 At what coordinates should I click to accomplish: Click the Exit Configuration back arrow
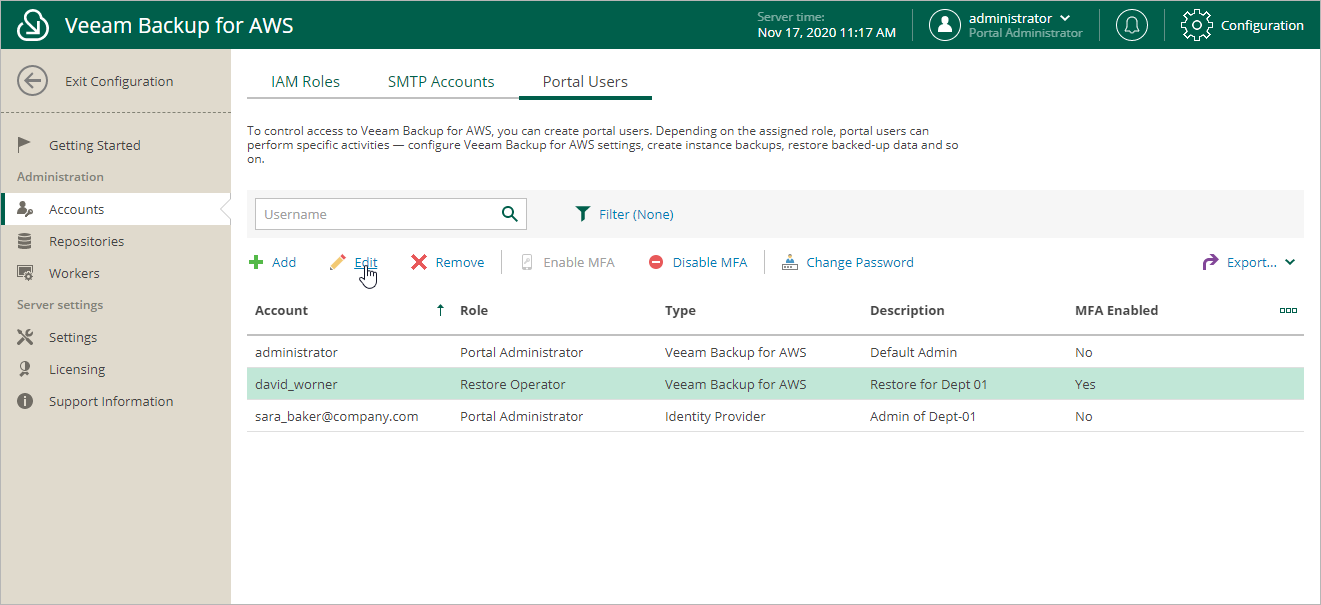32,81
